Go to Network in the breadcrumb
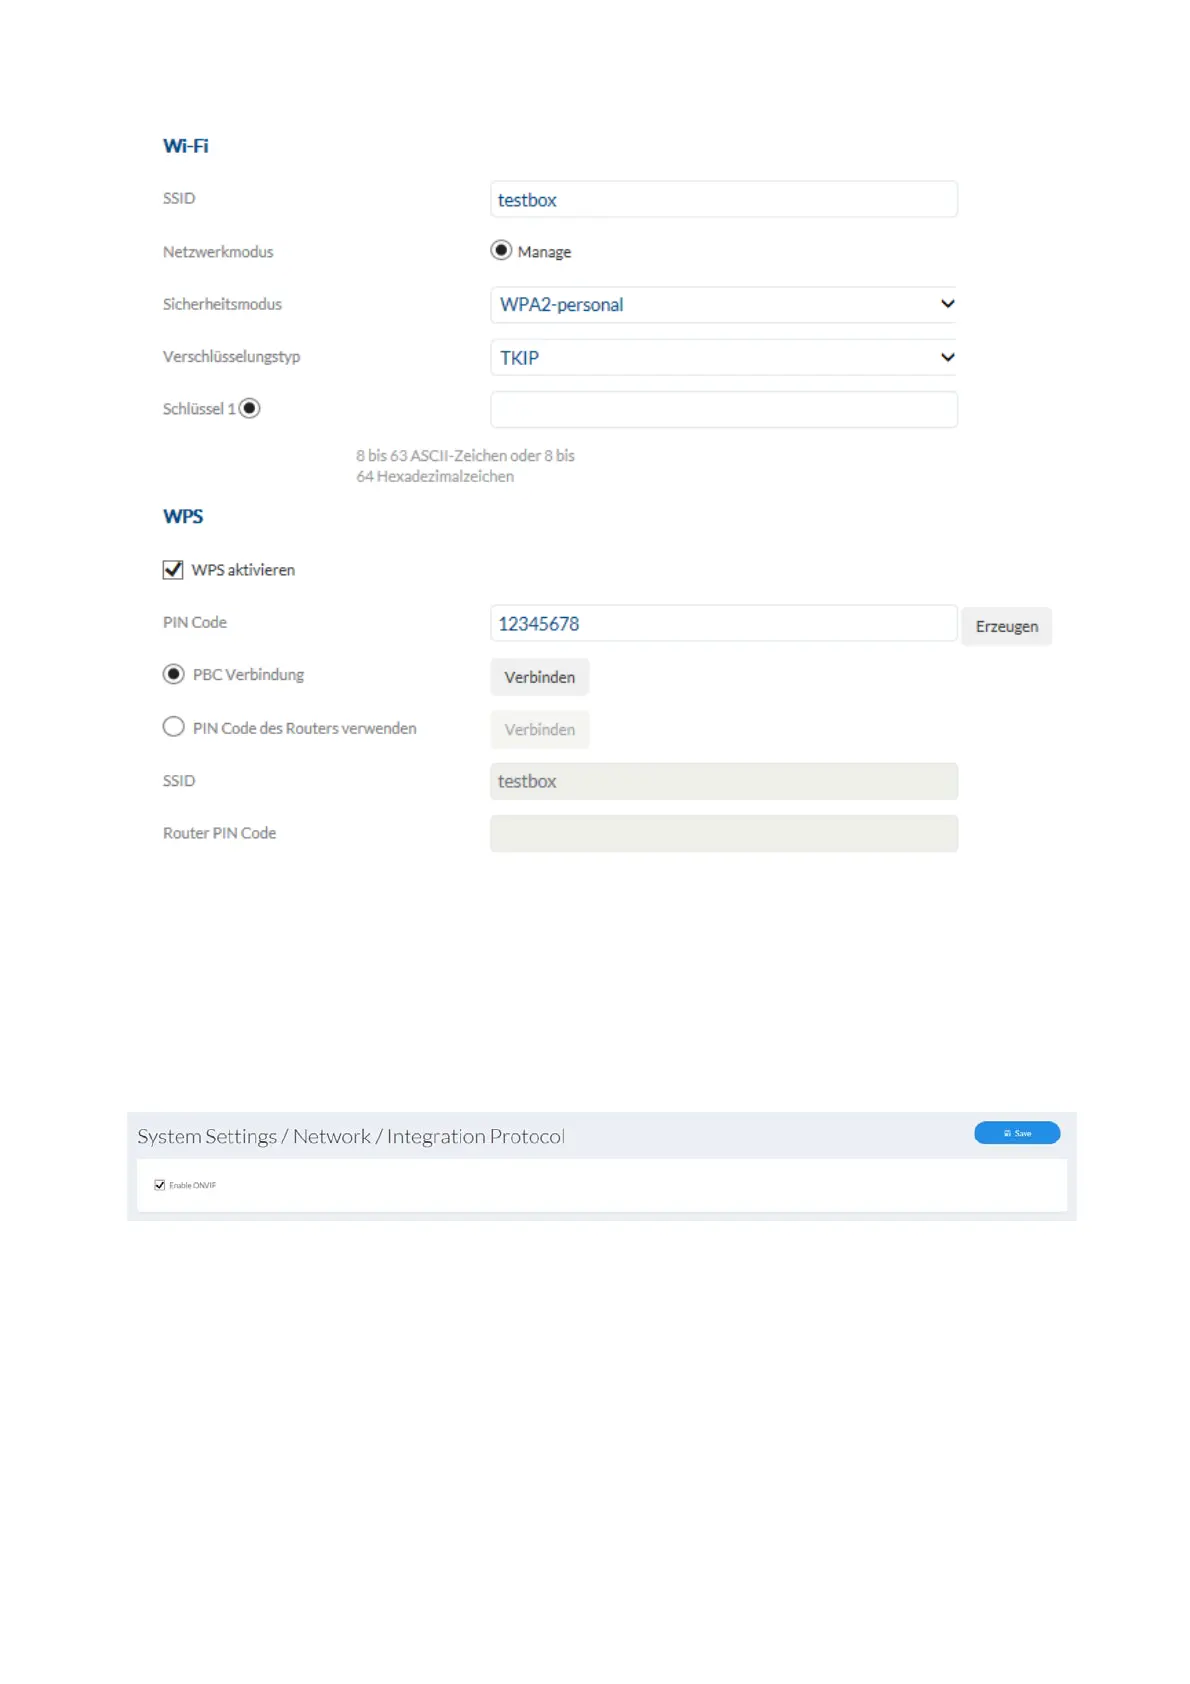 pyautogui.click(x=331, y=1137)
